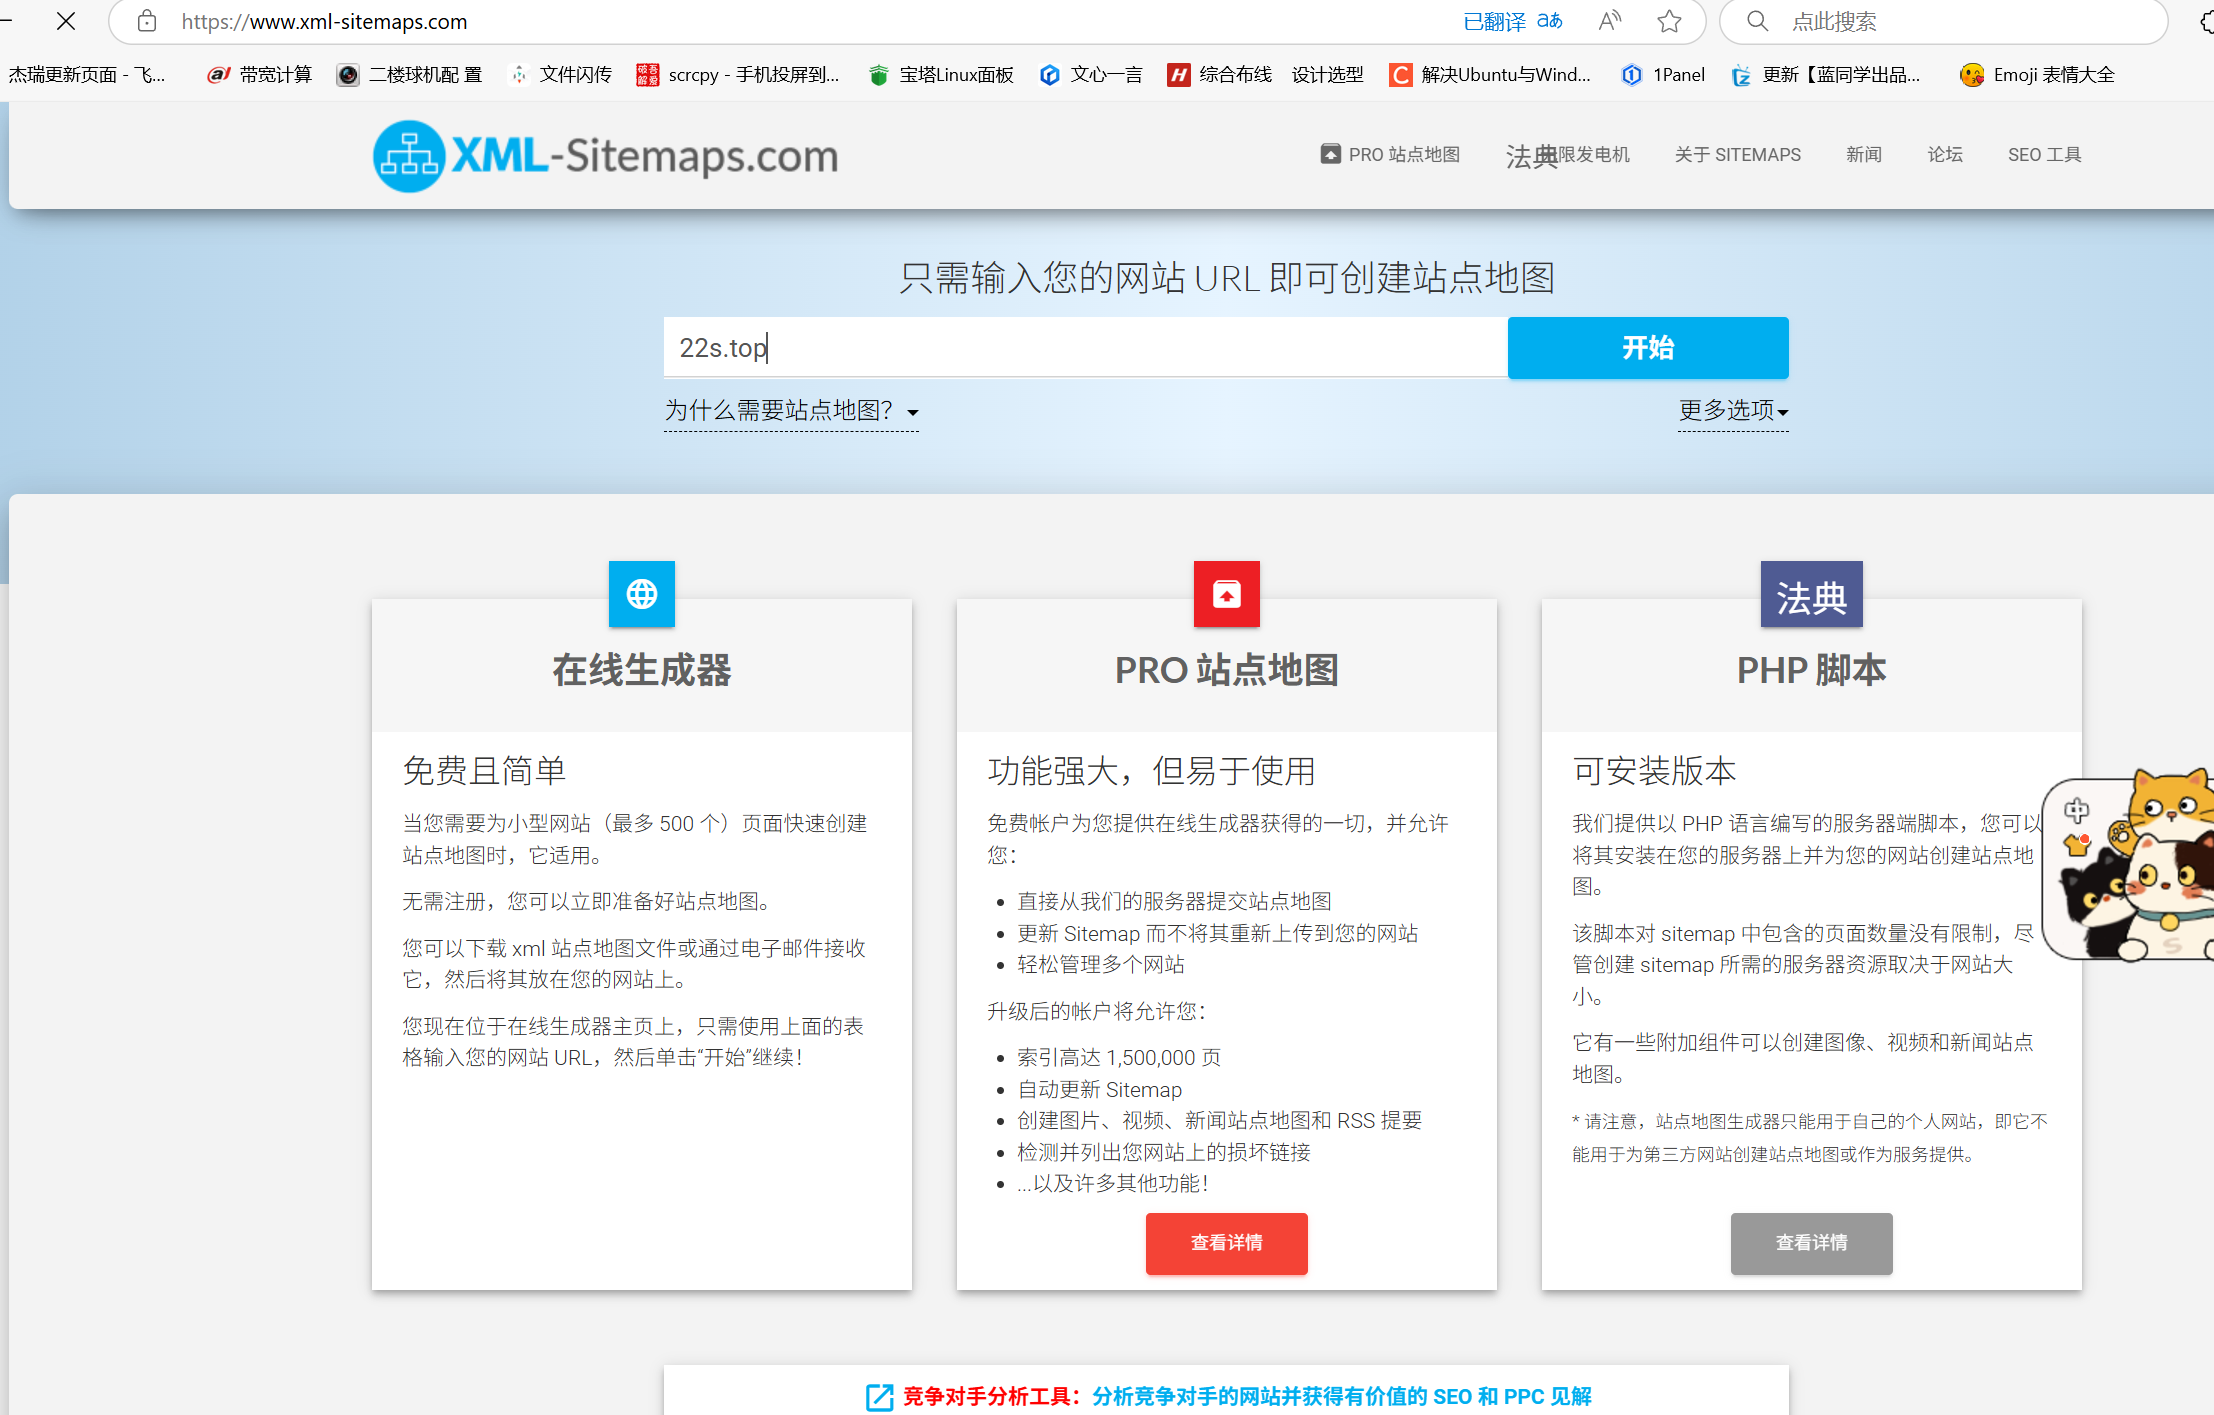This screenshot has height=1415, width=2214.
Task: Click the 点此搜索 search box
Action: click(x=1943, y=21)
